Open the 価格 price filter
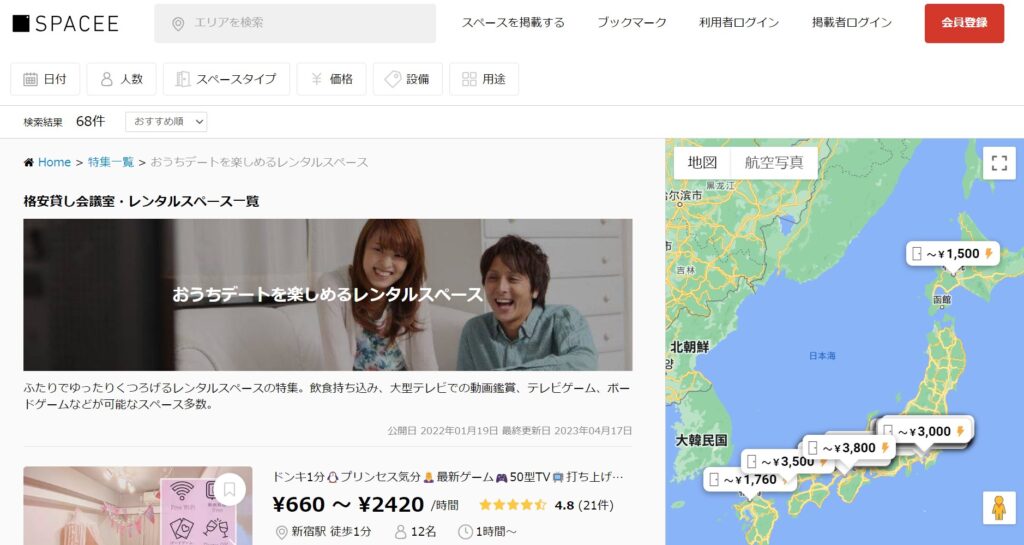Viewport: 1024px width, 545px height. (331, 79)
